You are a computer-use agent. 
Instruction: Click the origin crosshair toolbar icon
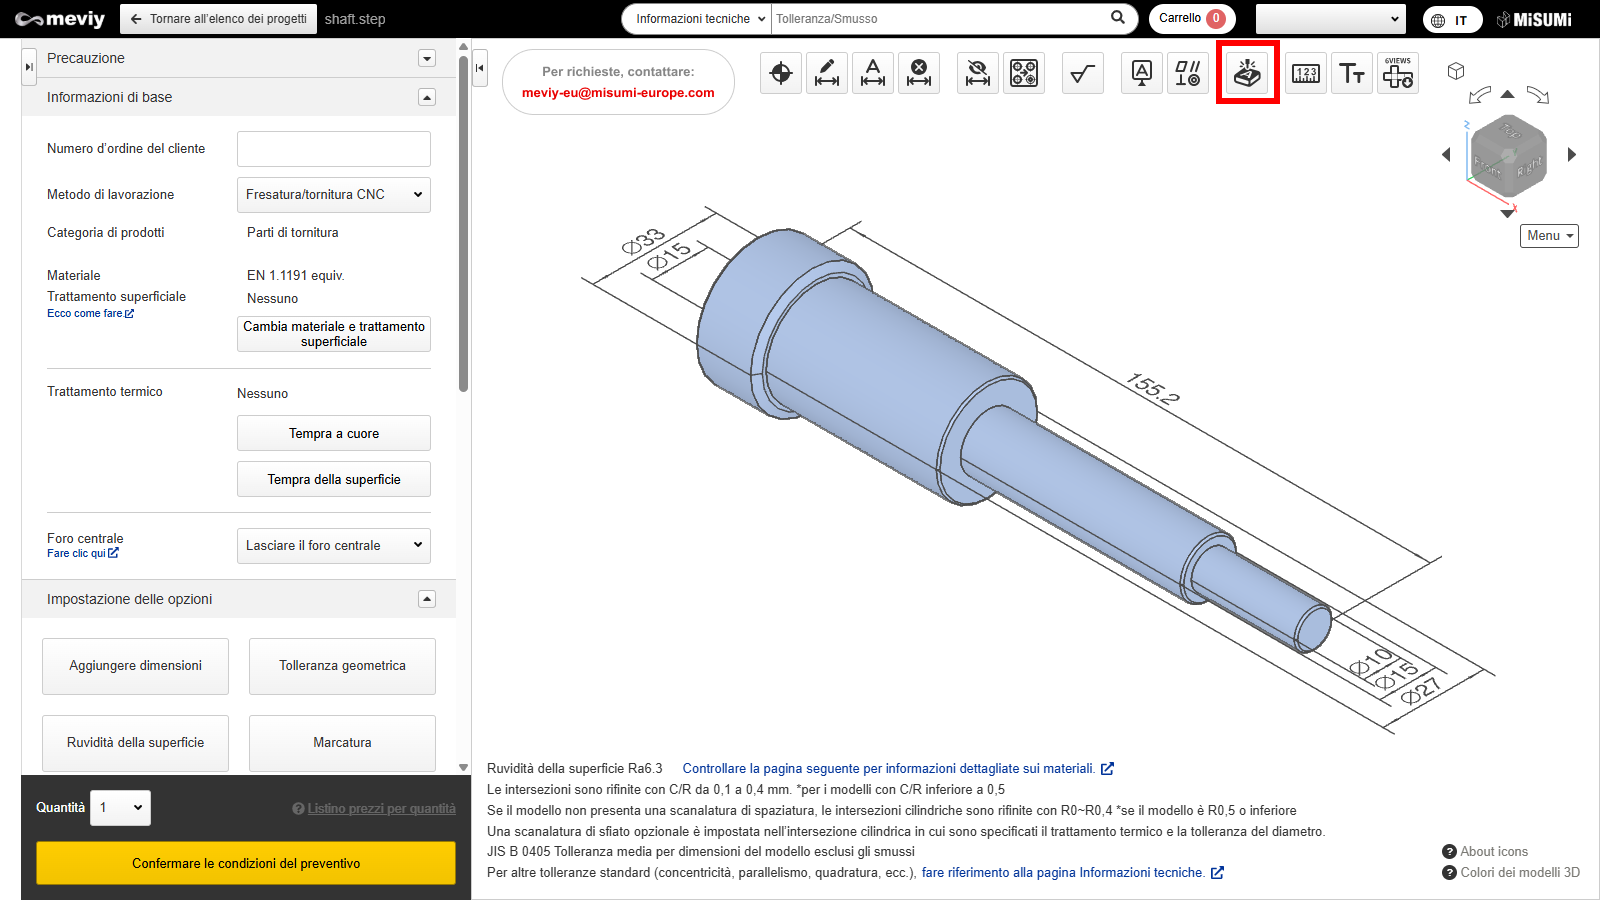point(781,73)
